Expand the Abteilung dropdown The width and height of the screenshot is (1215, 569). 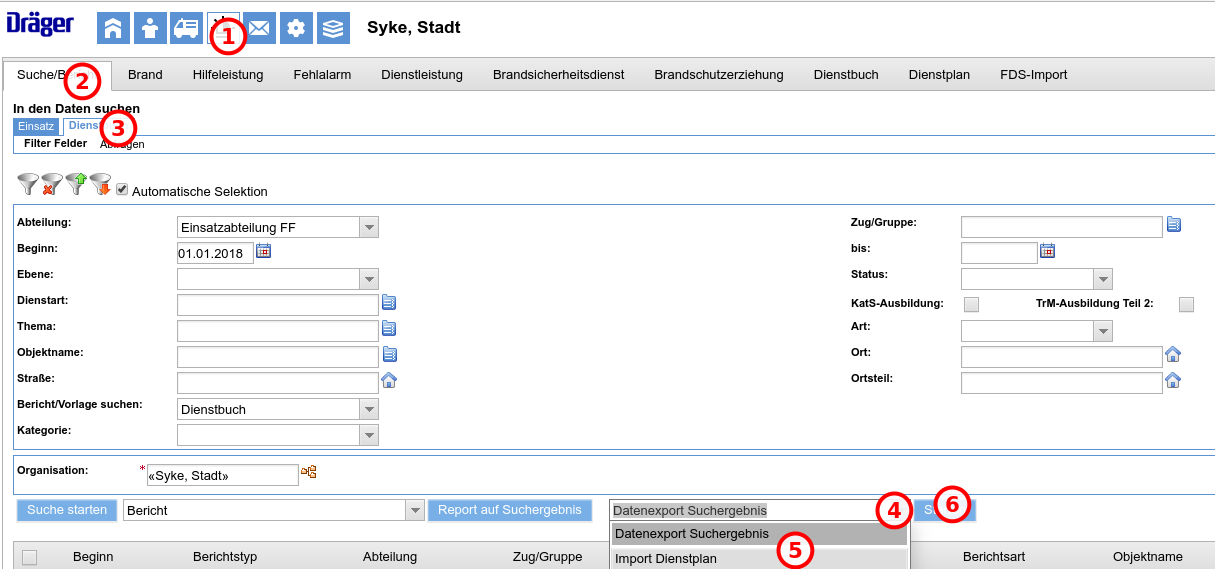pyautogui.click(x=369, y=227)
